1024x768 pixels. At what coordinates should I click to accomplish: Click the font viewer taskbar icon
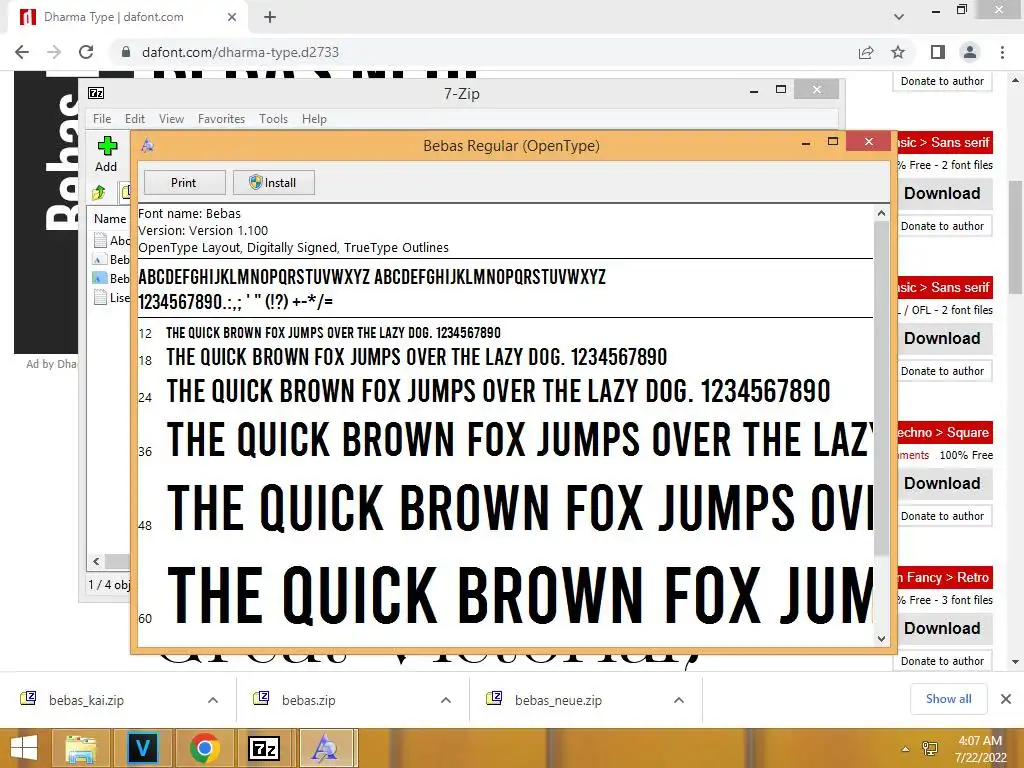325,748
